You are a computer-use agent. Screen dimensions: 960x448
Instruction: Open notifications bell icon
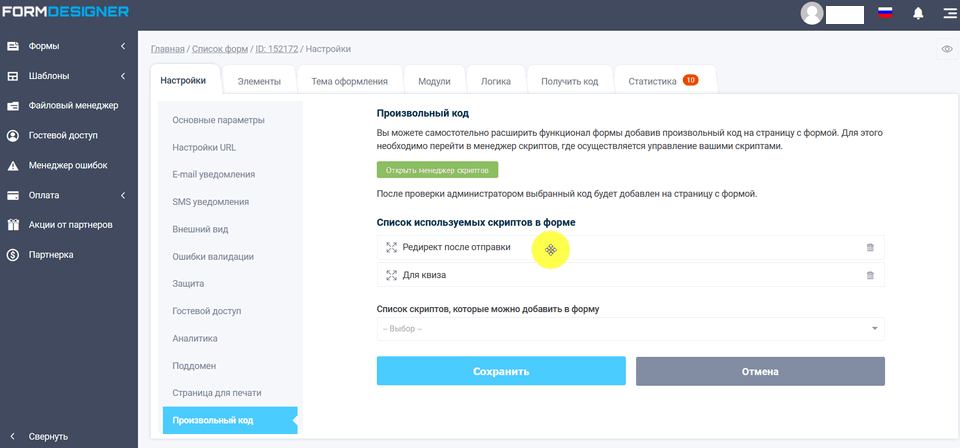[918, 13]
